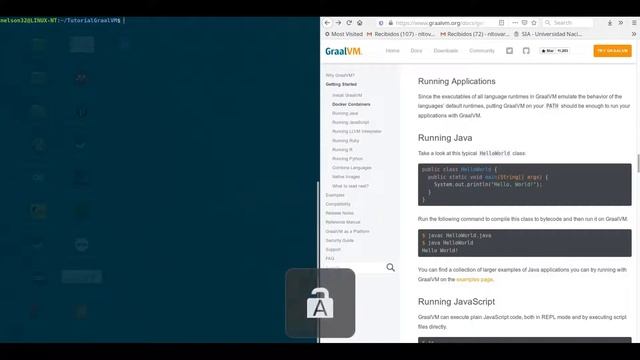Follow the examples page link

pos(474,280)
